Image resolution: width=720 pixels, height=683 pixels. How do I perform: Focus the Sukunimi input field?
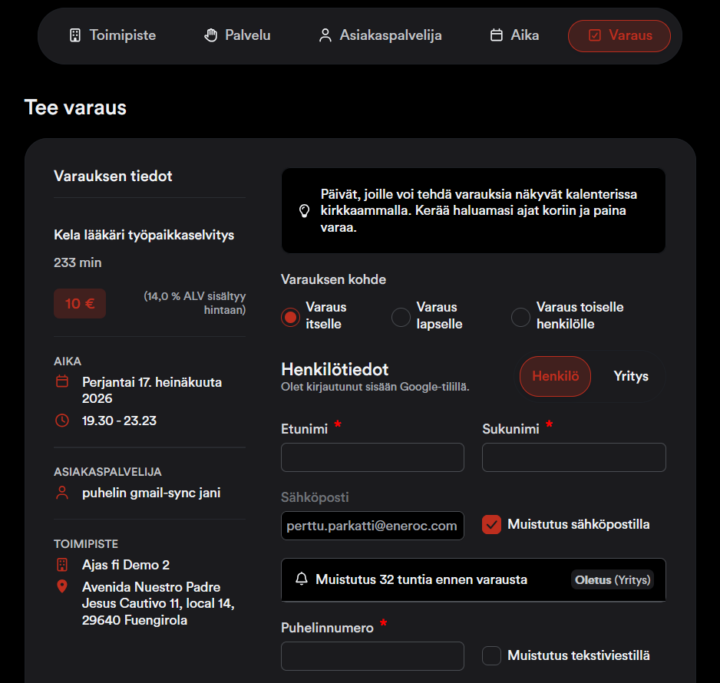574,457
